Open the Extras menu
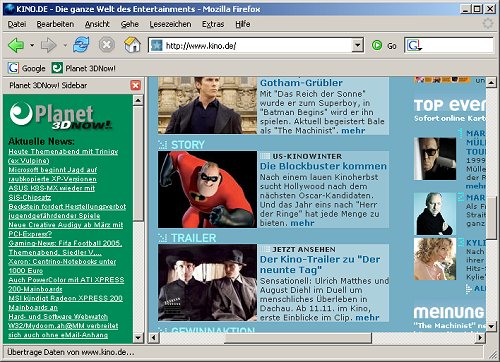Screen dimensions: 500x362 [213, 24]
